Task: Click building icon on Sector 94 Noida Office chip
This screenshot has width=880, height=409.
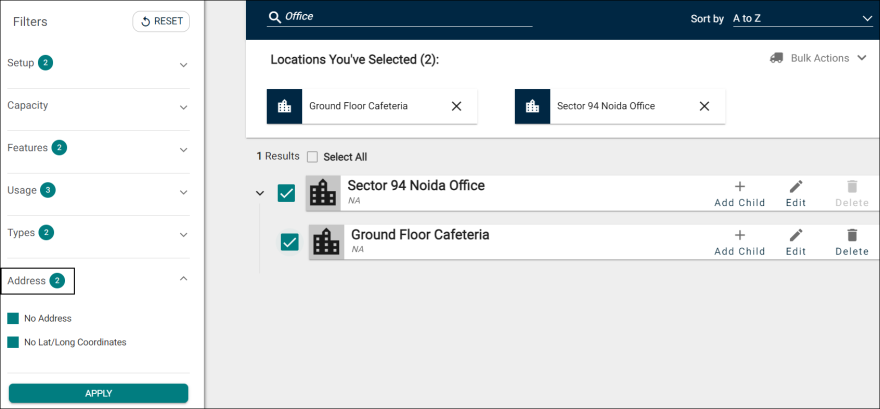Action: (x=532, y=106)
